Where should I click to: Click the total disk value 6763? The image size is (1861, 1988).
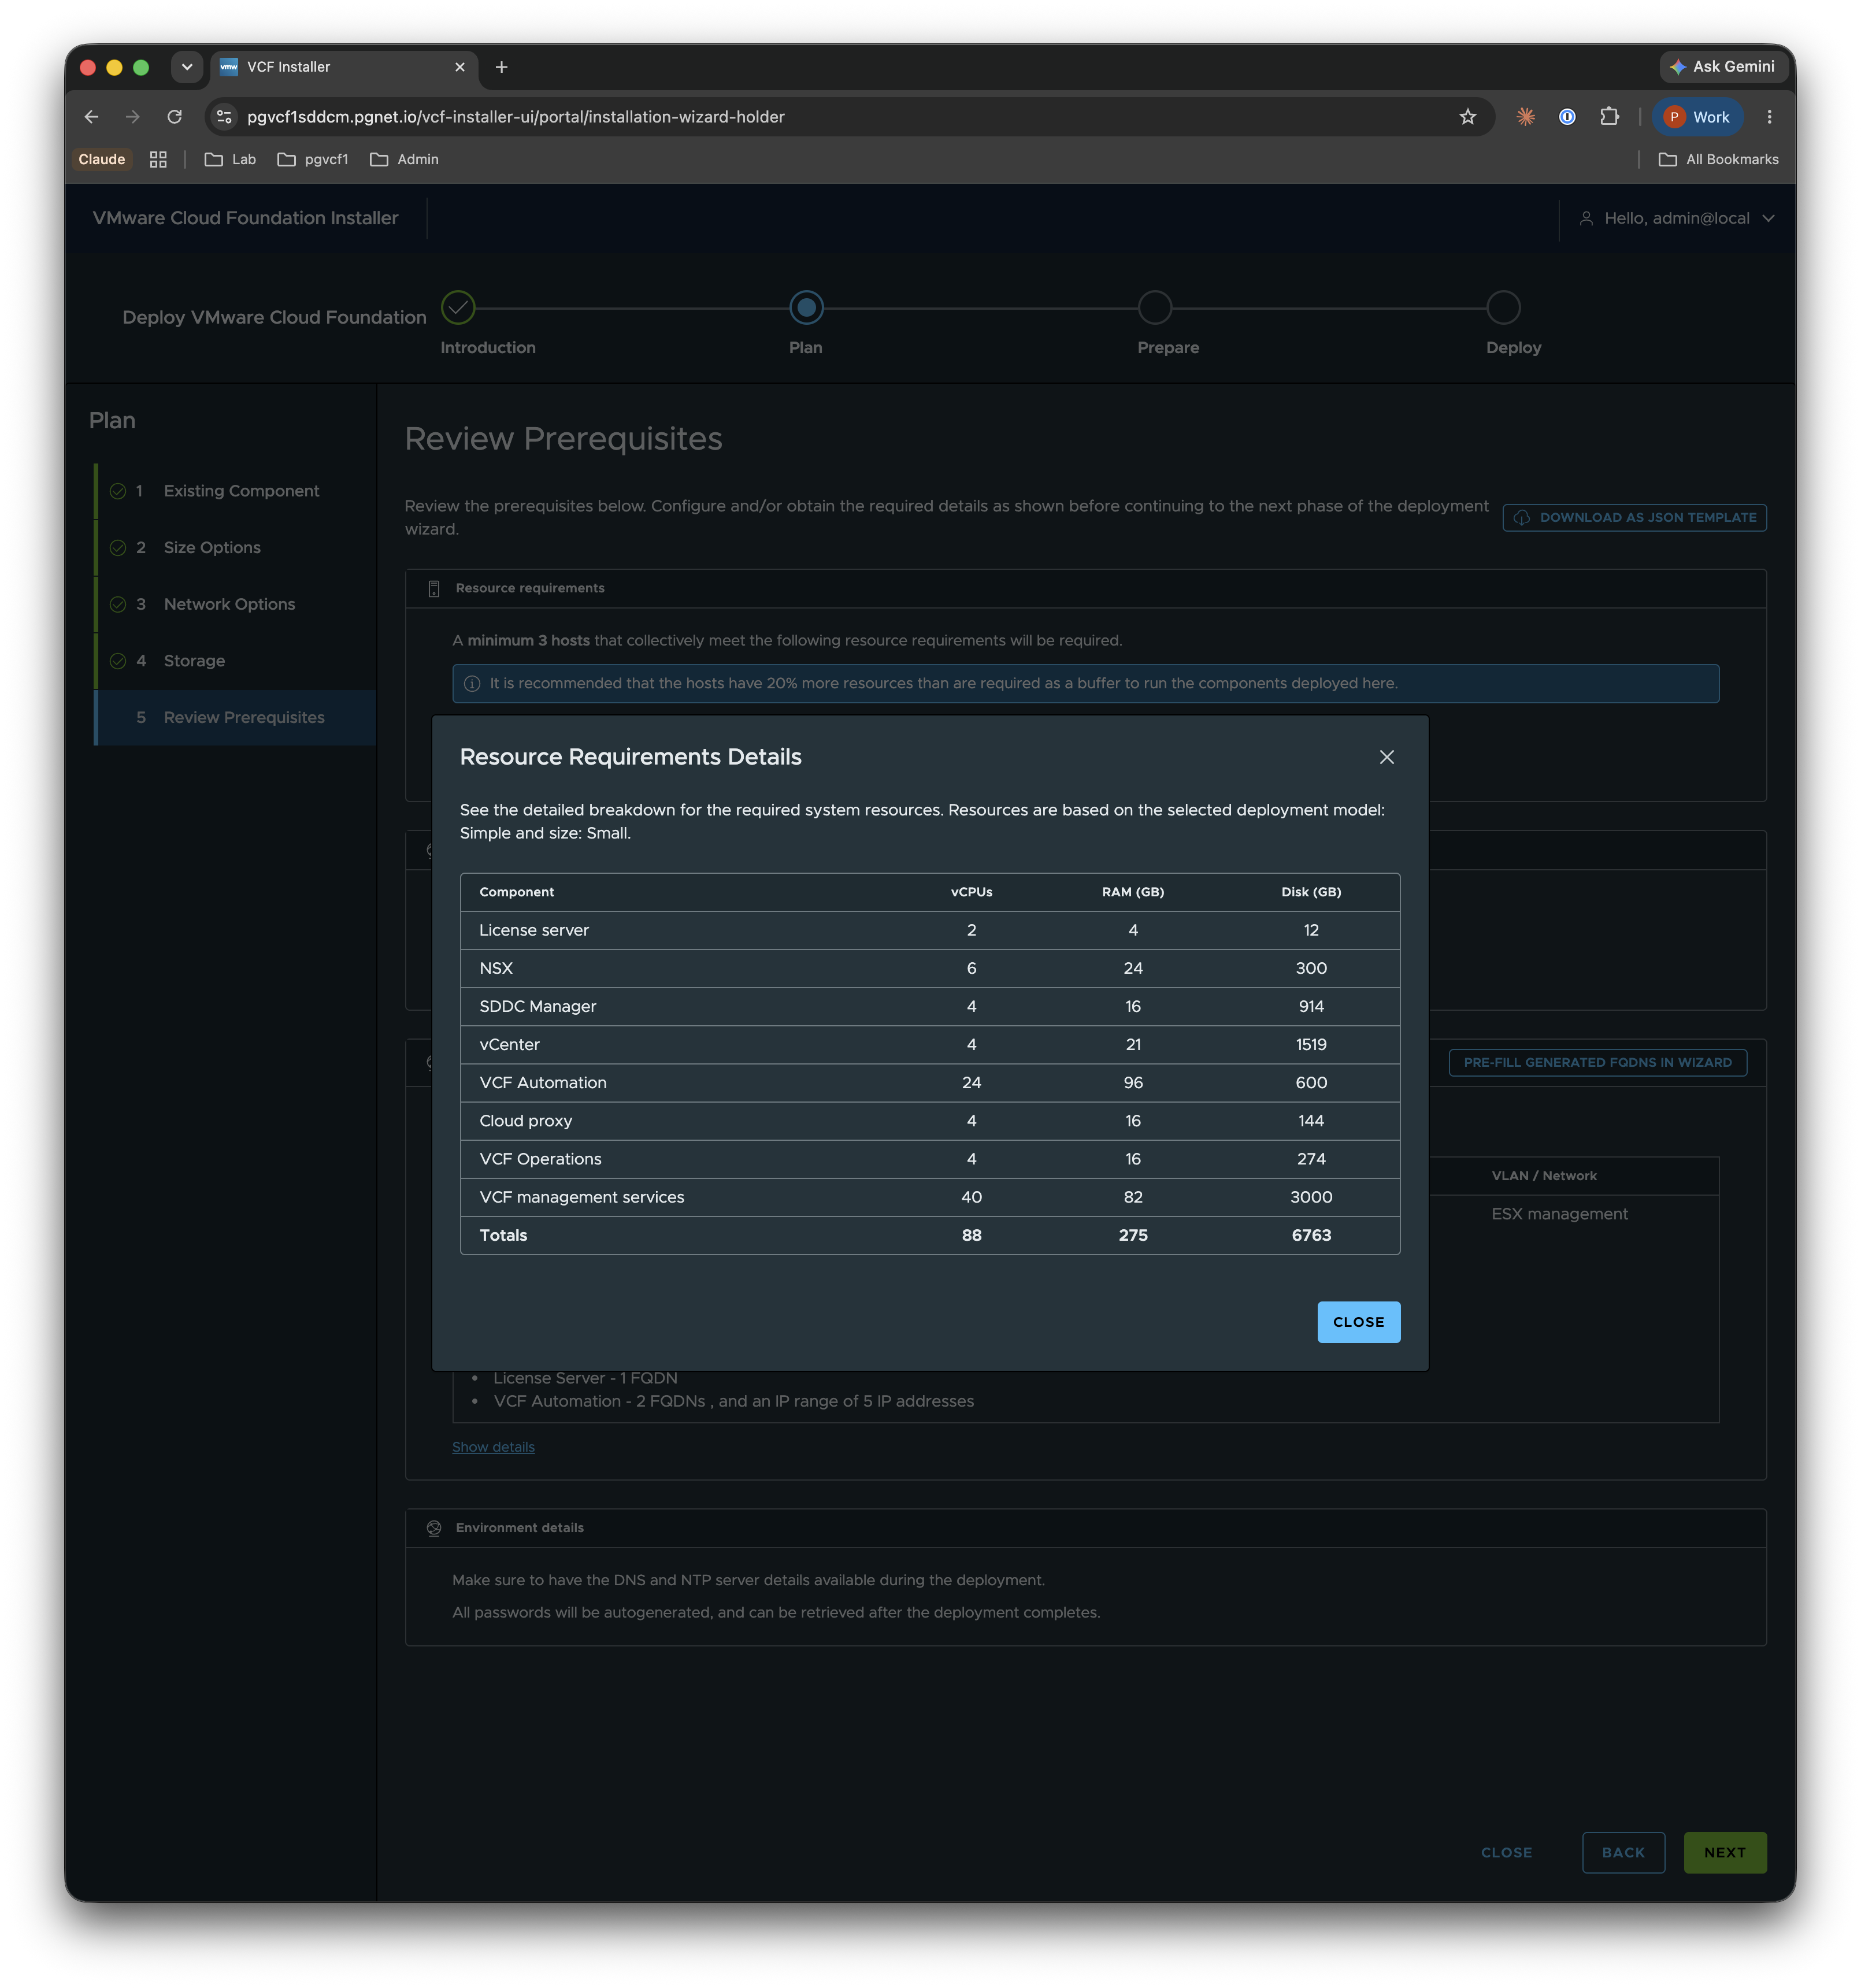pos(1311,1235)
